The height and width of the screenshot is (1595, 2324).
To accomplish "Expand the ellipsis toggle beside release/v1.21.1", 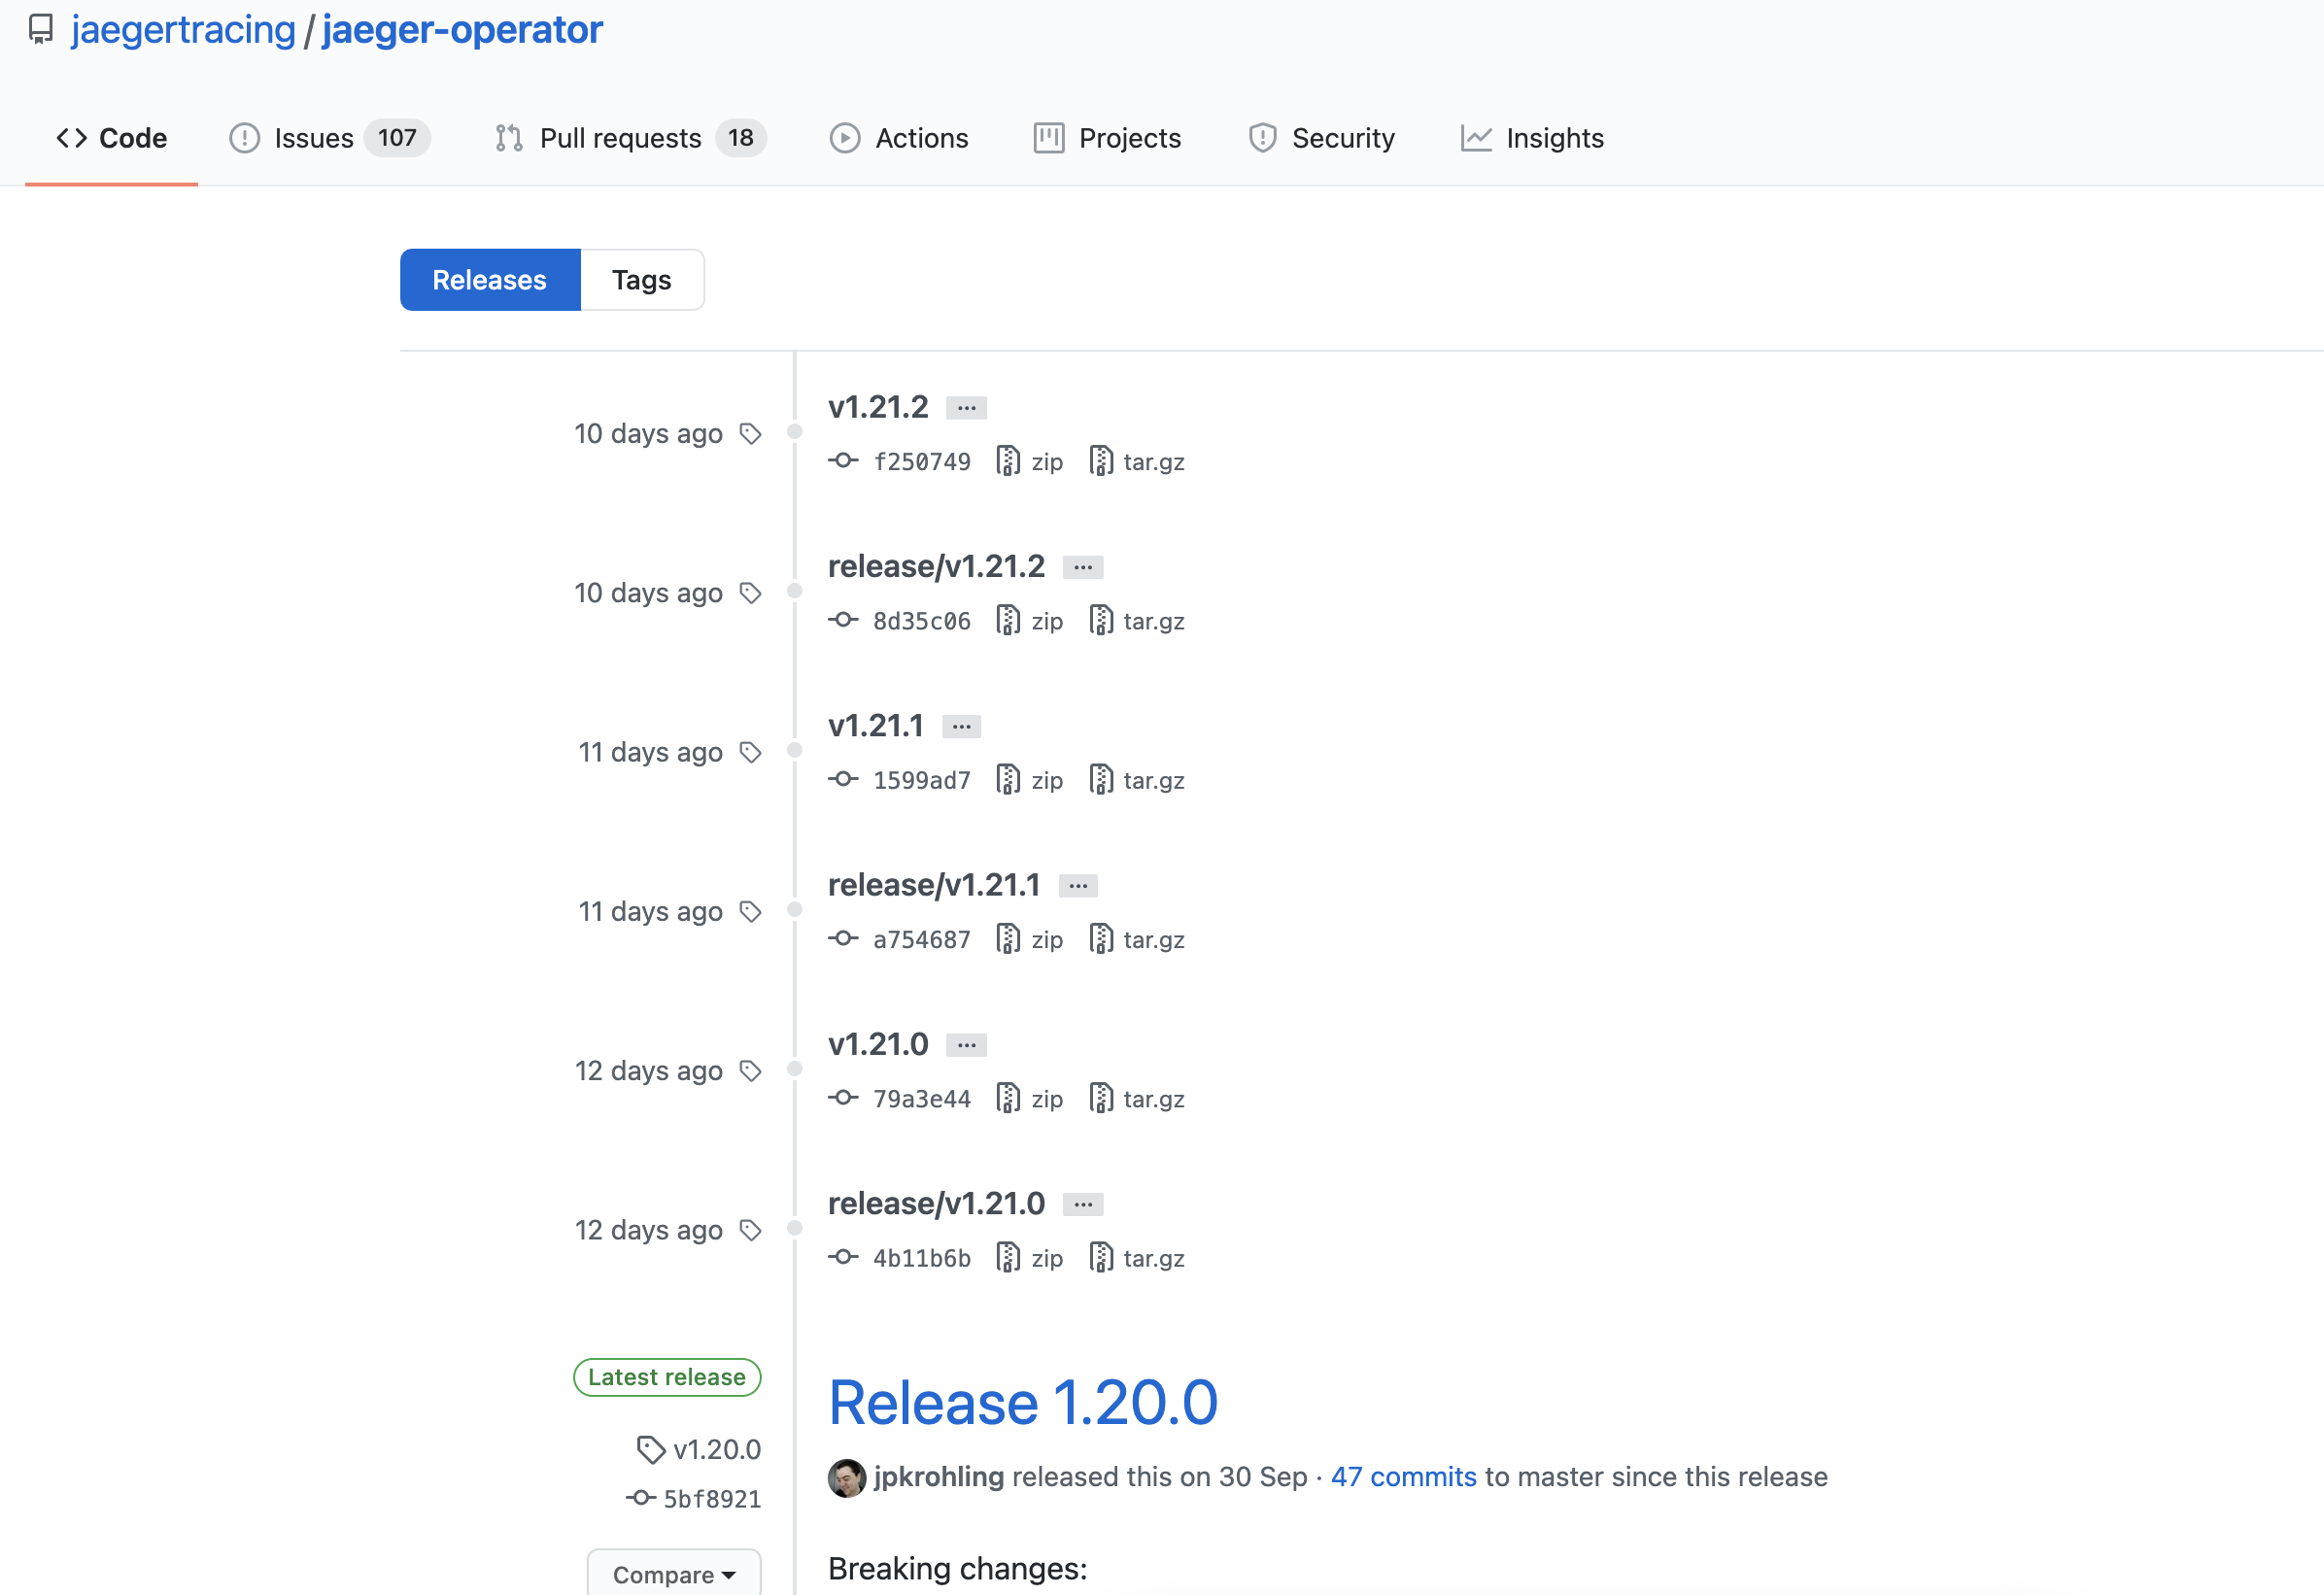I will [1077, 886].
